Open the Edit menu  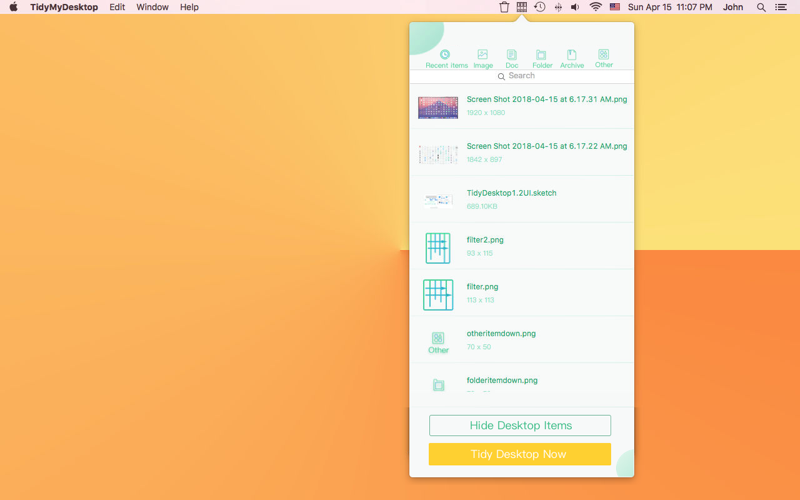point(117,7)
